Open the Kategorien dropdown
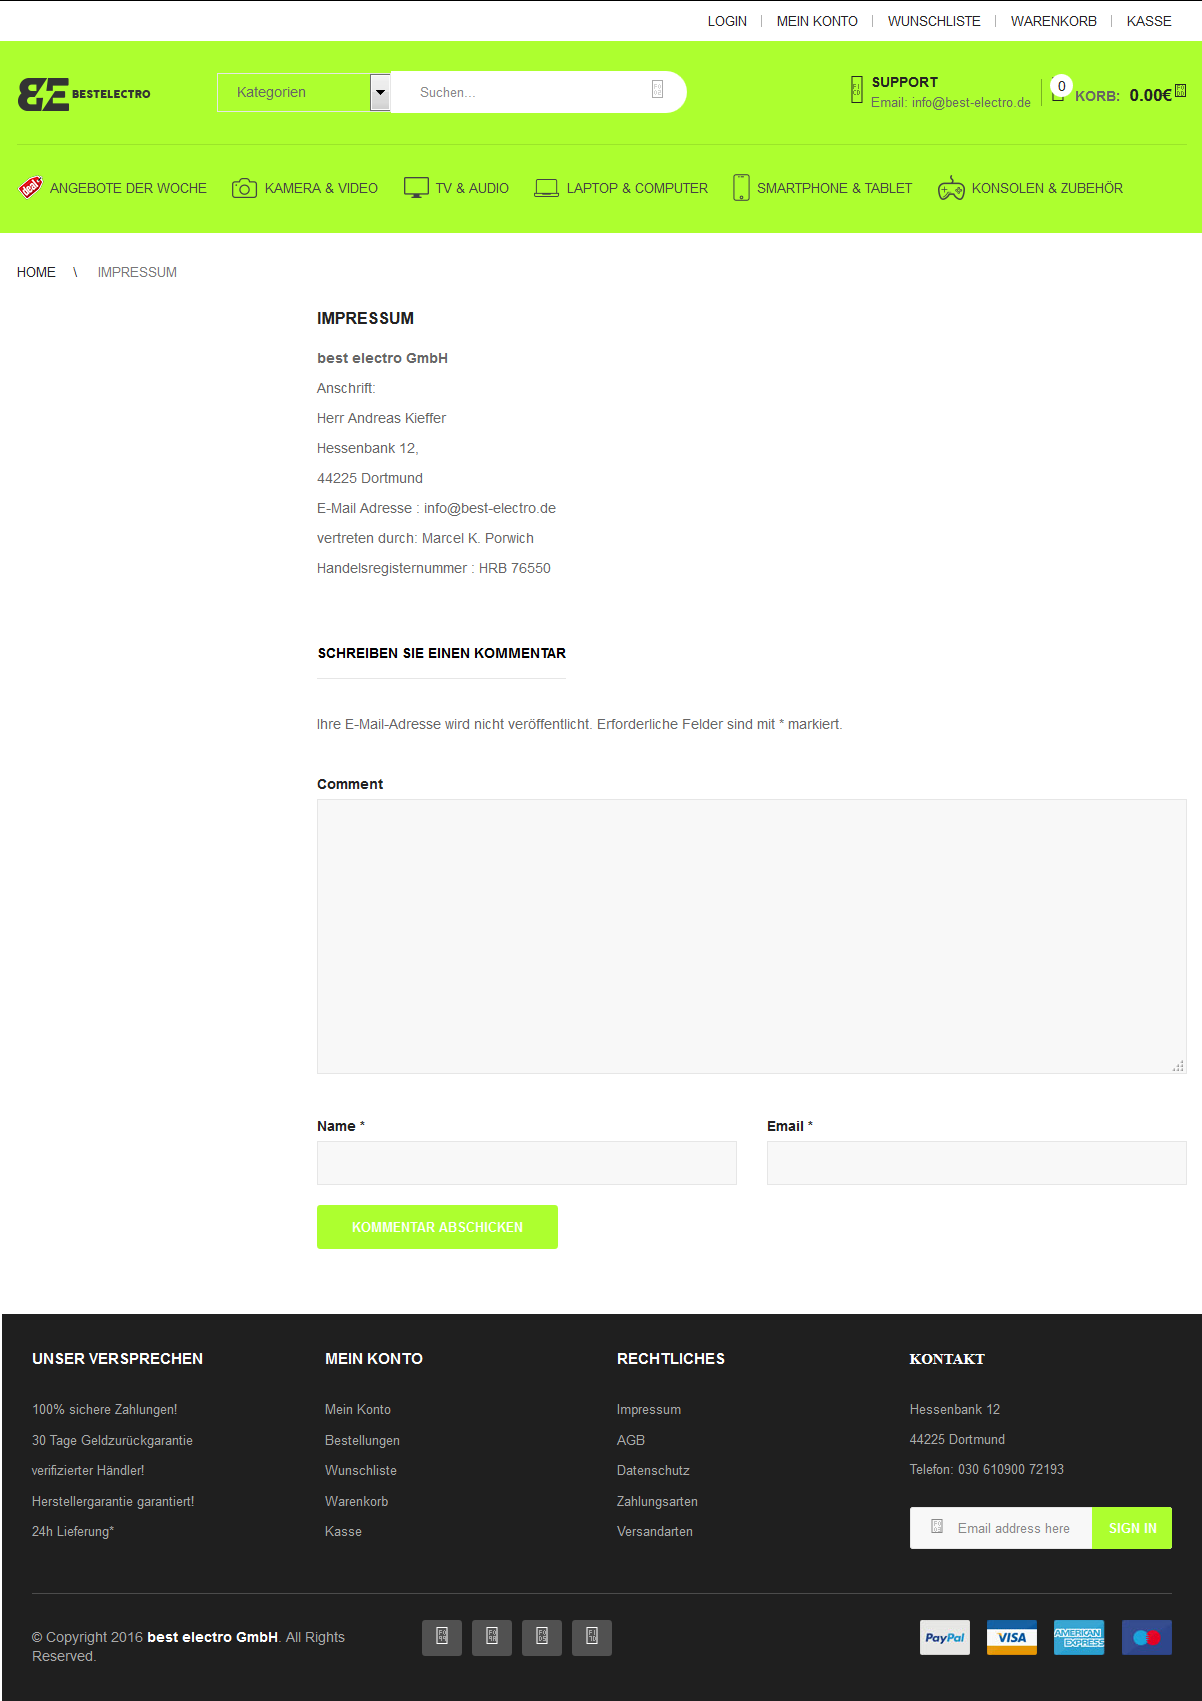 click(303, 92)
